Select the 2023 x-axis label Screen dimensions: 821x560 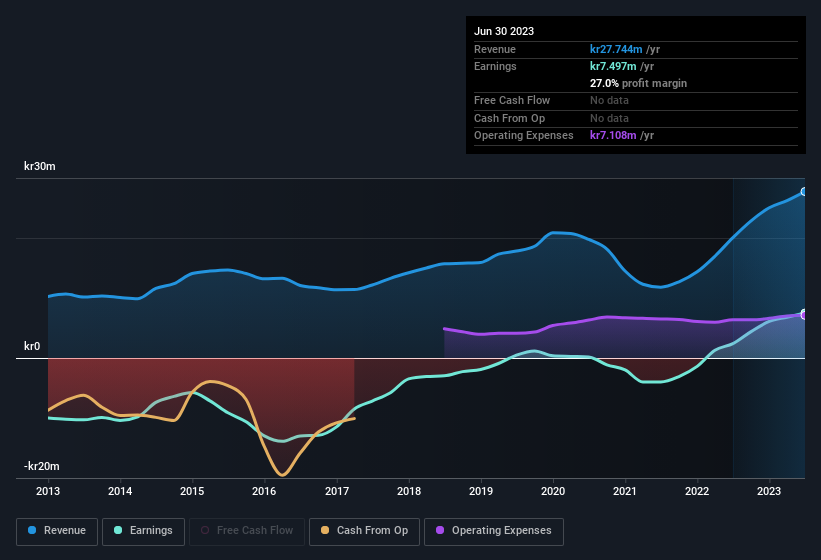(x=769, y=491)
